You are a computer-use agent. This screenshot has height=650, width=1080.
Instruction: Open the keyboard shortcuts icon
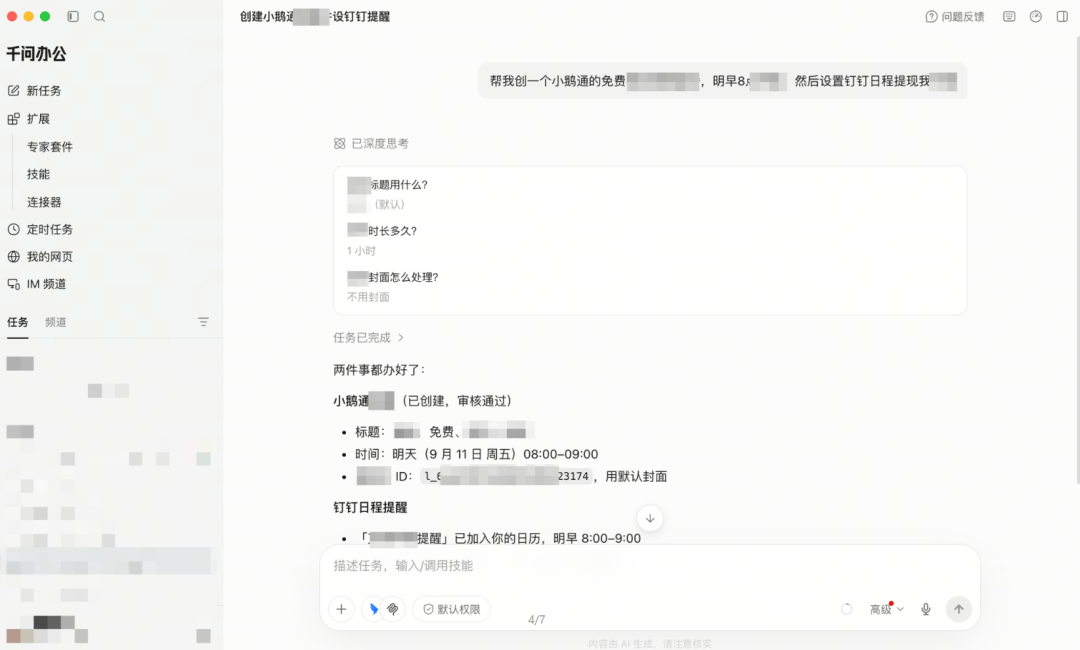[1009, 17]
